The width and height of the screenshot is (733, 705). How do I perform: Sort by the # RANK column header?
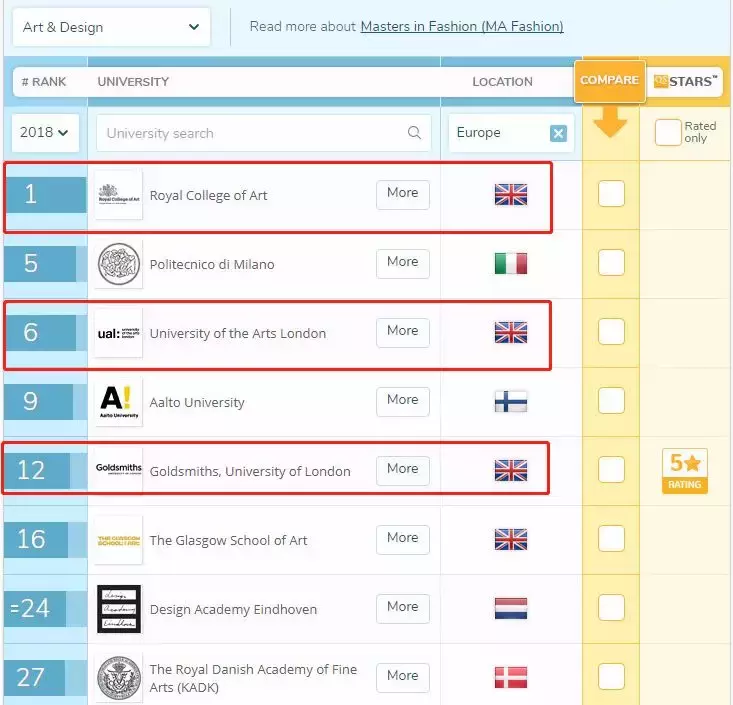point(44,82)
